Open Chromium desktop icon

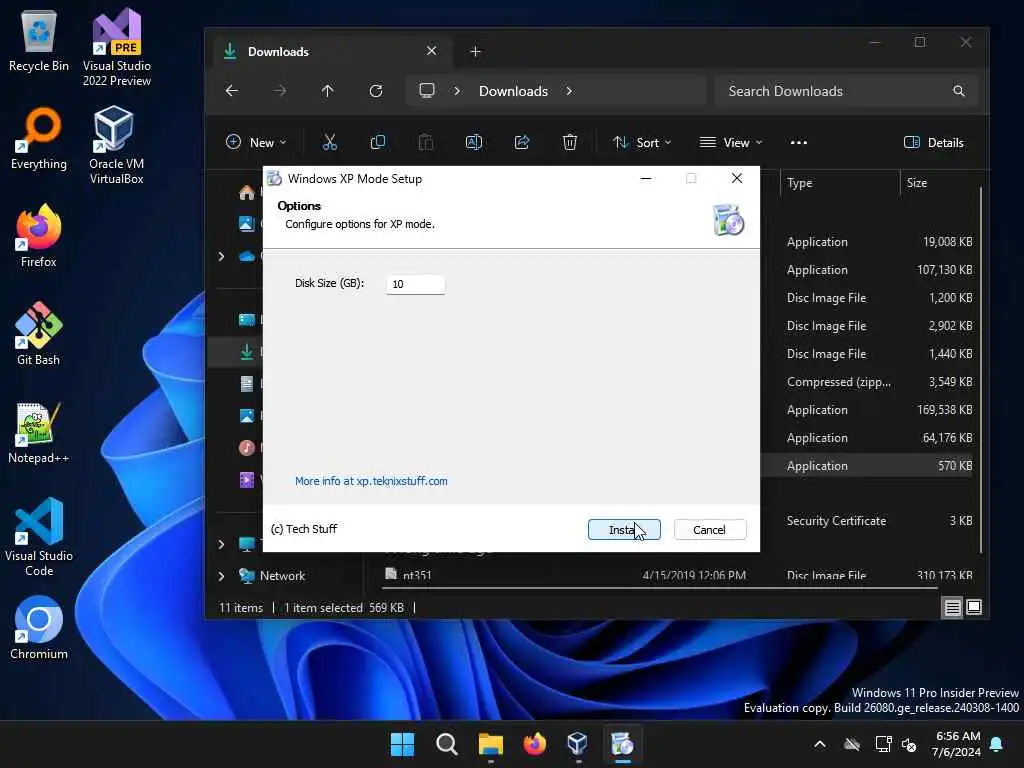click(39, 628)
